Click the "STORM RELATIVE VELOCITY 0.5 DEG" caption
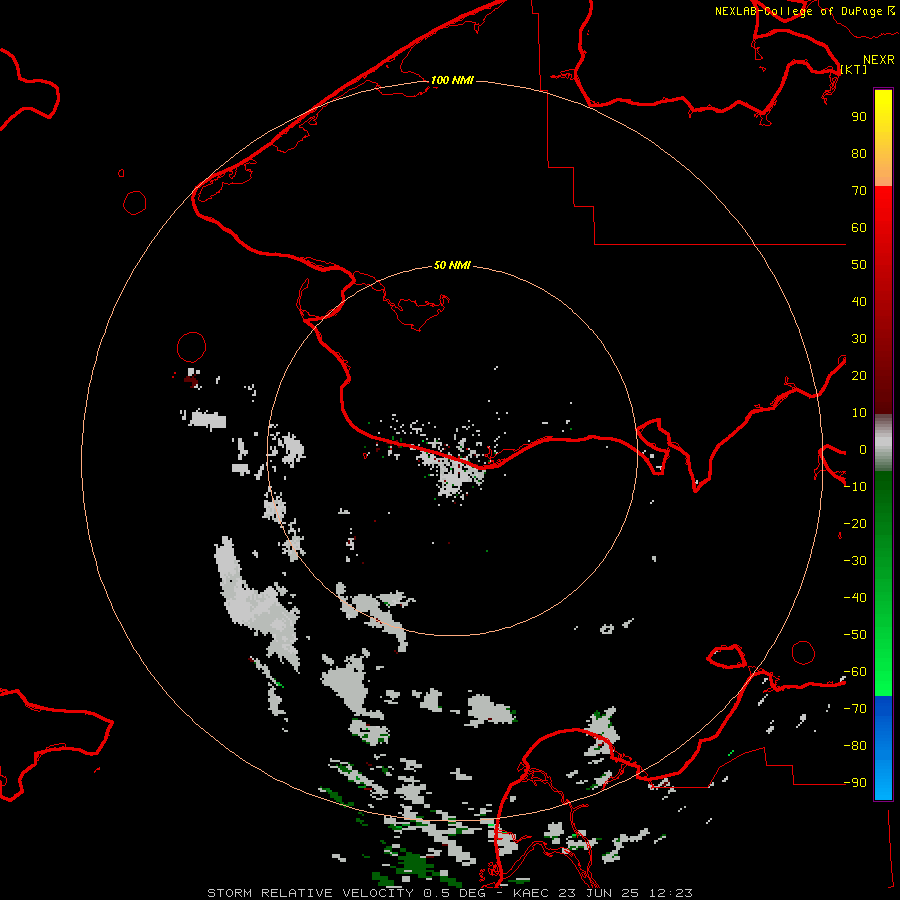Screen dimensions: 900x900 346,893
